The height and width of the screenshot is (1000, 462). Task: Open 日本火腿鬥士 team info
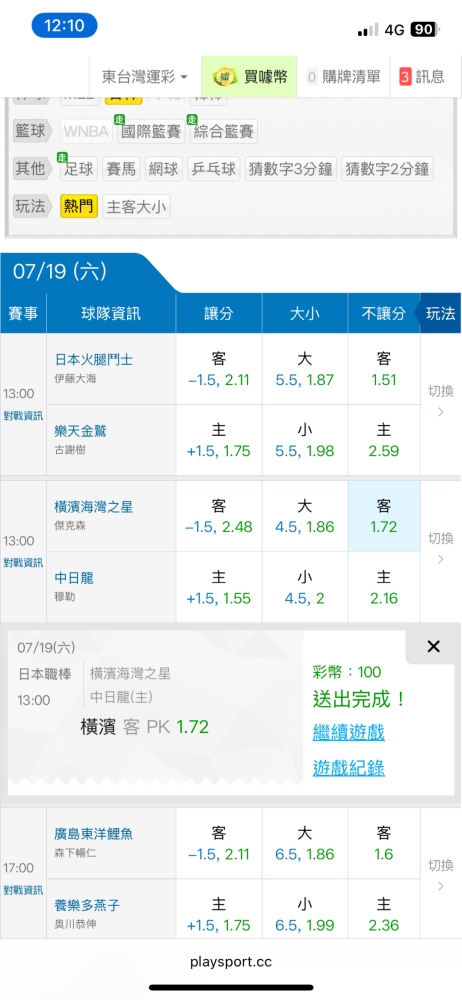pos(94,359)
